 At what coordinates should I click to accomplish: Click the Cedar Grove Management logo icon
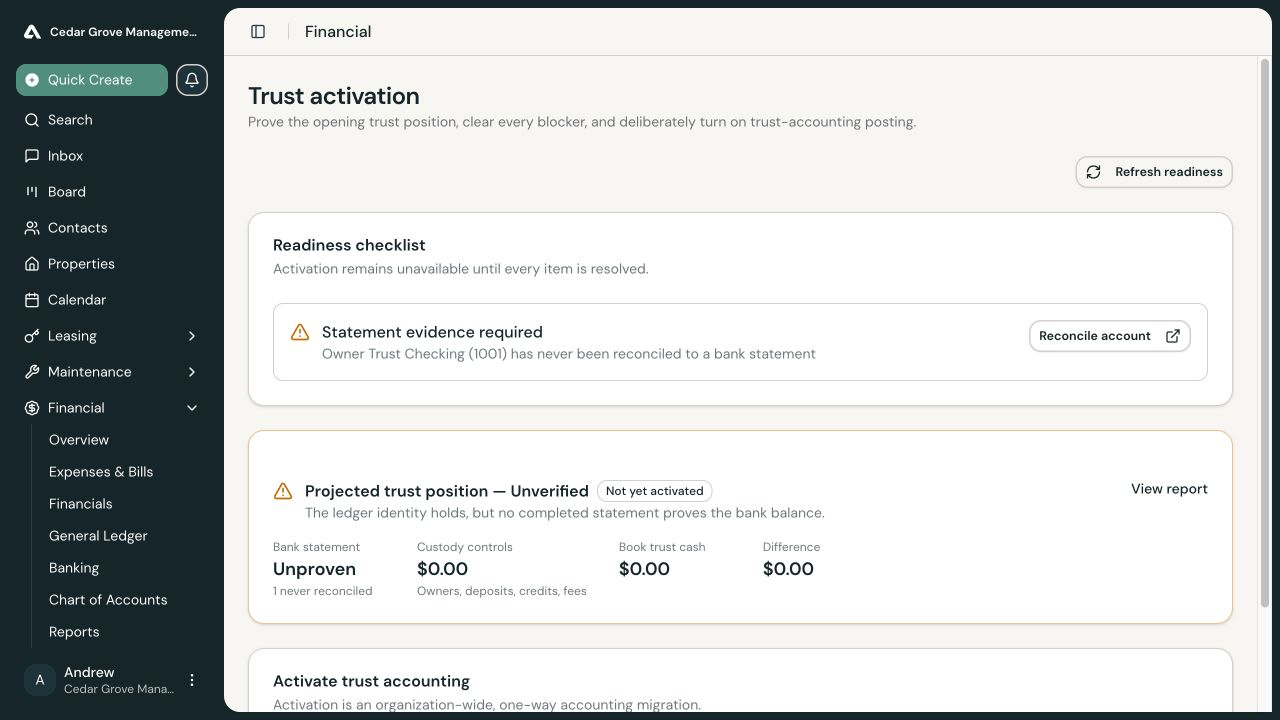point(32,32)
